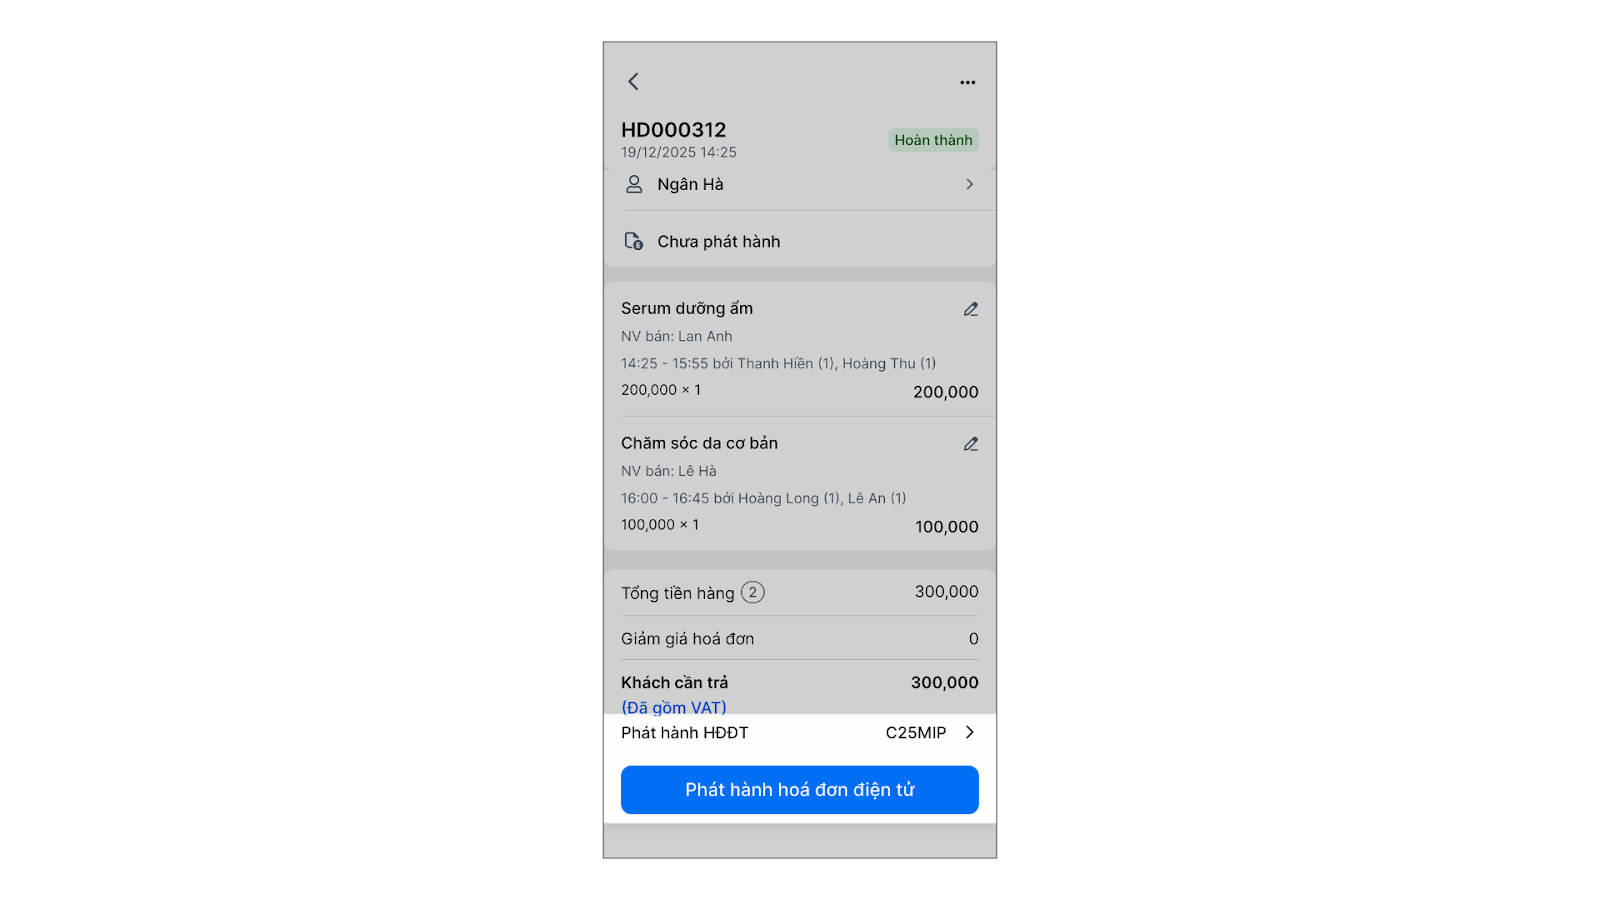Open the Chưa phát hành invoice status row
The image size is (1600, 900).
click(800, 241)
